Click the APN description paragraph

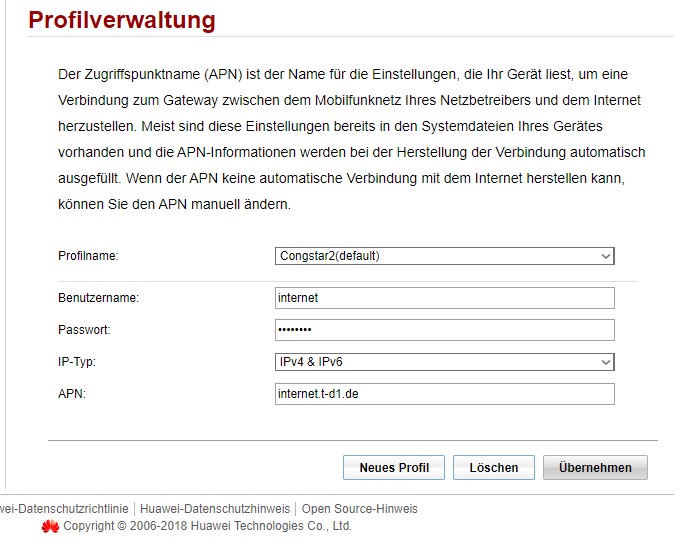click(350, 139)
